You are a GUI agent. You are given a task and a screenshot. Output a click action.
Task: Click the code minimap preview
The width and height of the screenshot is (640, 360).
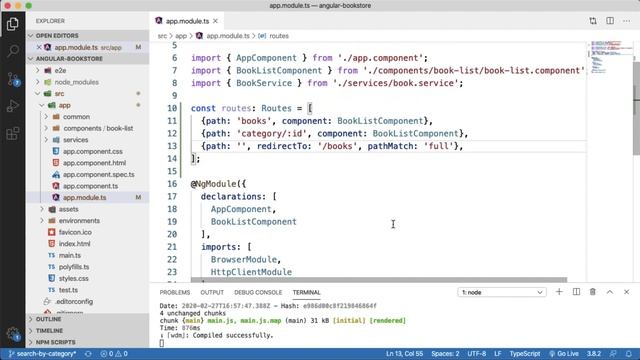coord(610,57)
